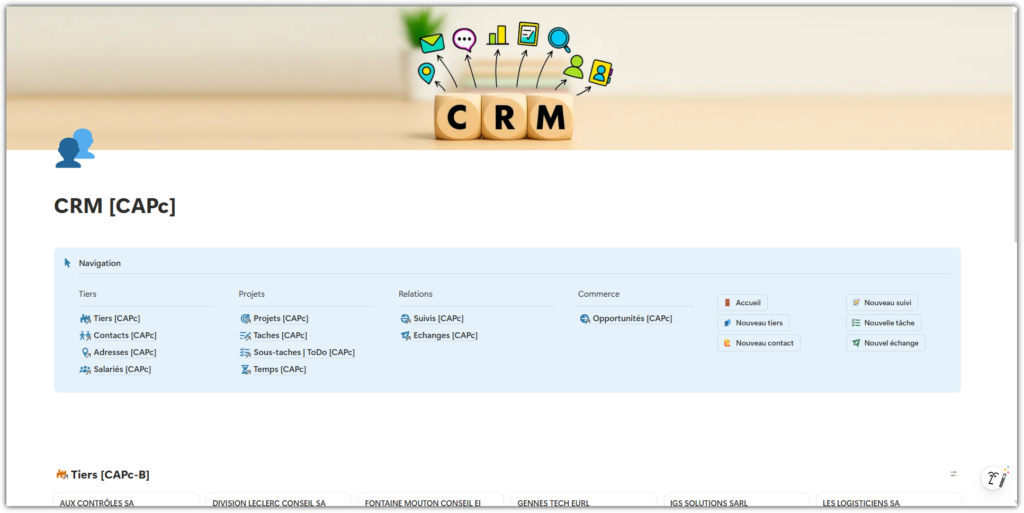Click the cursor icon beside Navigation

67,263
